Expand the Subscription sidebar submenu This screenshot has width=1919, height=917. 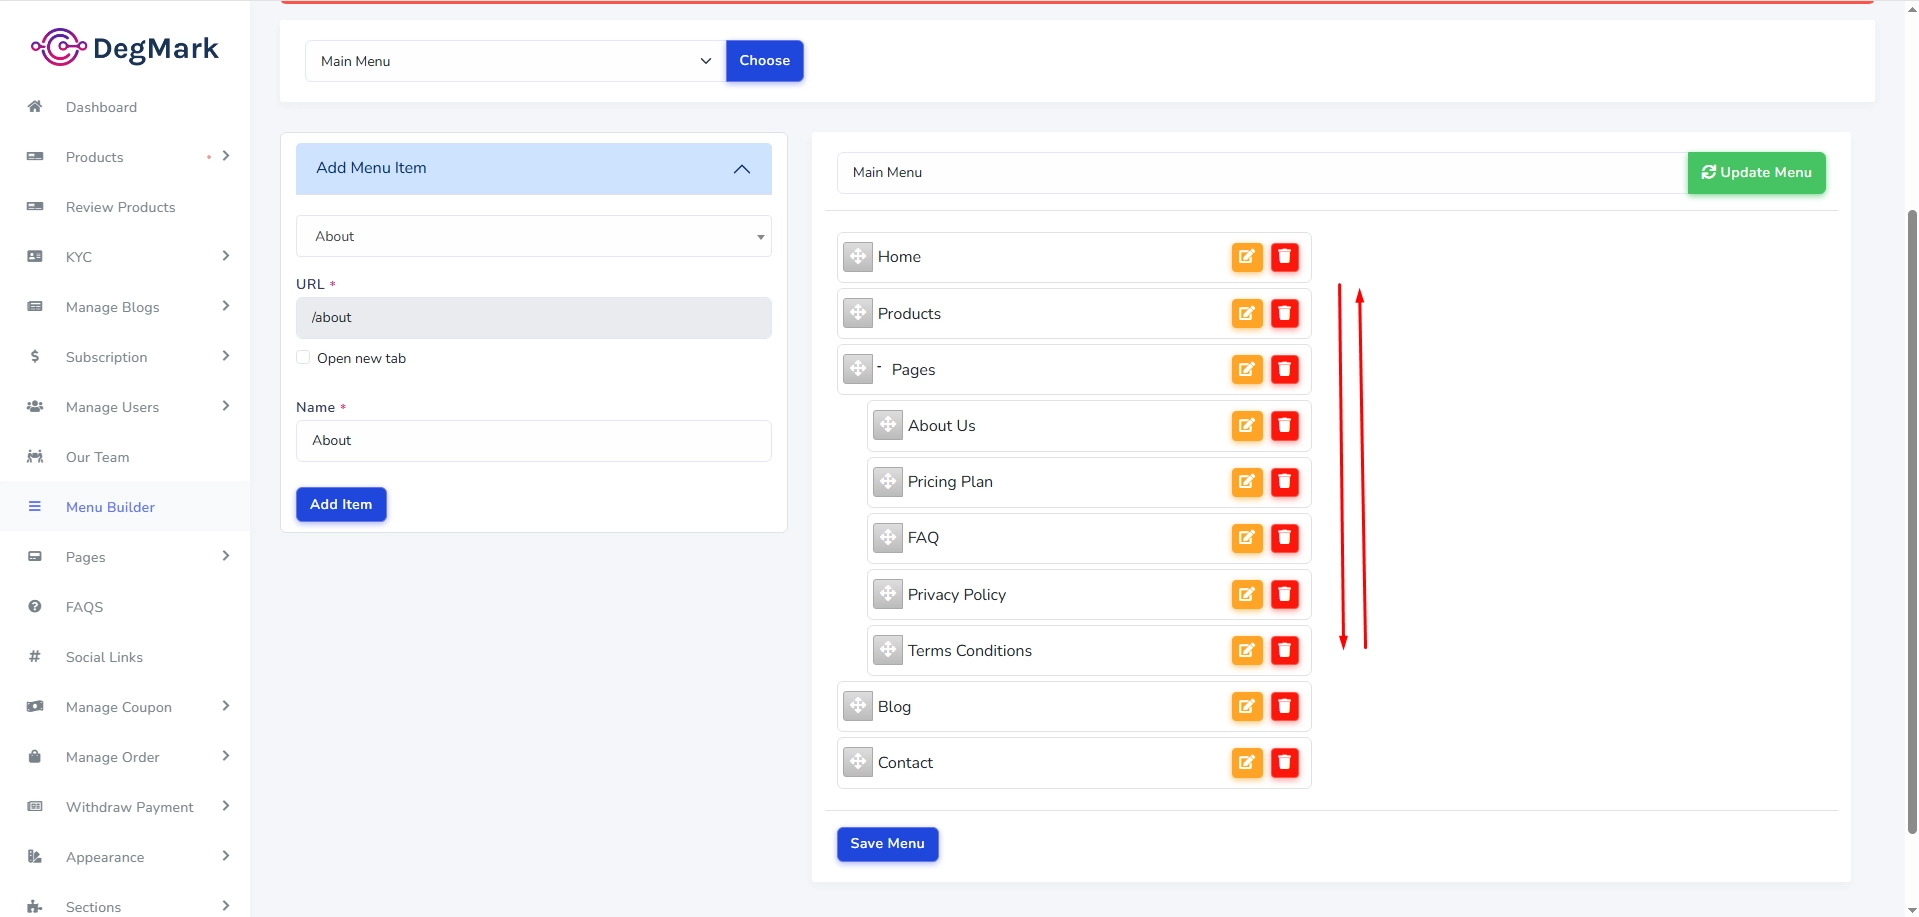point(226,356)
